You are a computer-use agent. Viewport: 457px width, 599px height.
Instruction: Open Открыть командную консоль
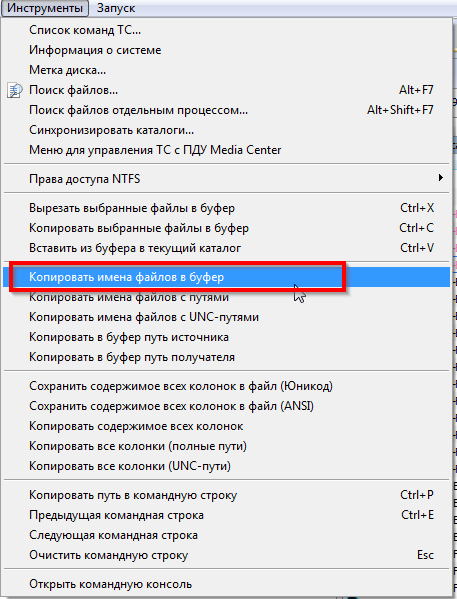coord(226,584)
